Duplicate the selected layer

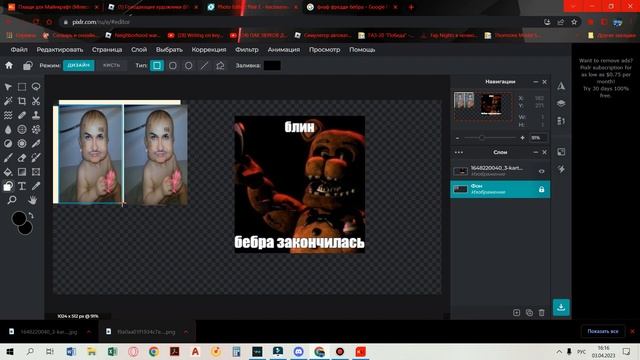click(x=529, y=313)
